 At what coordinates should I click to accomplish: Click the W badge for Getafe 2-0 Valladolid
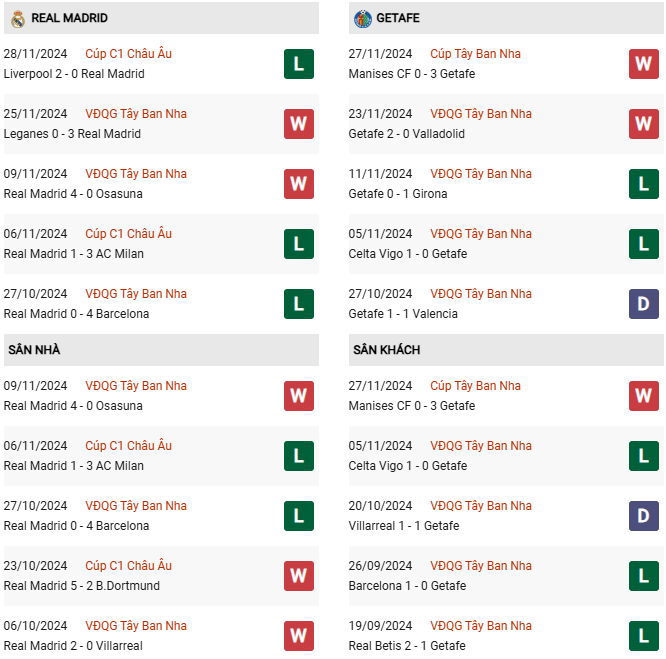643,124
